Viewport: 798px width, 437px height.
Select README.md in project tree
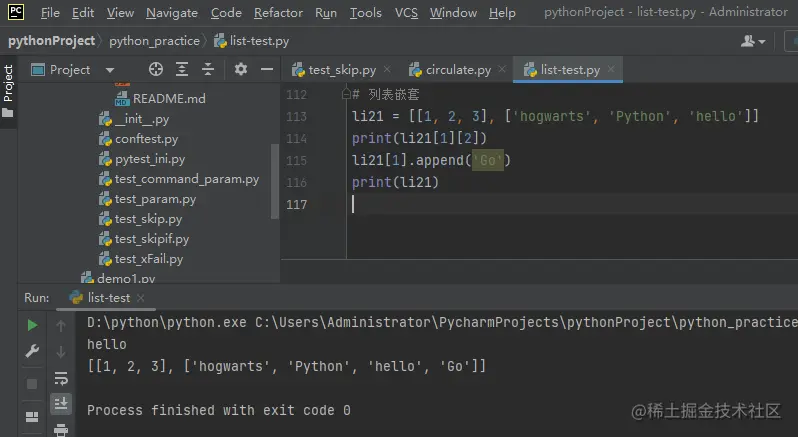160,99
